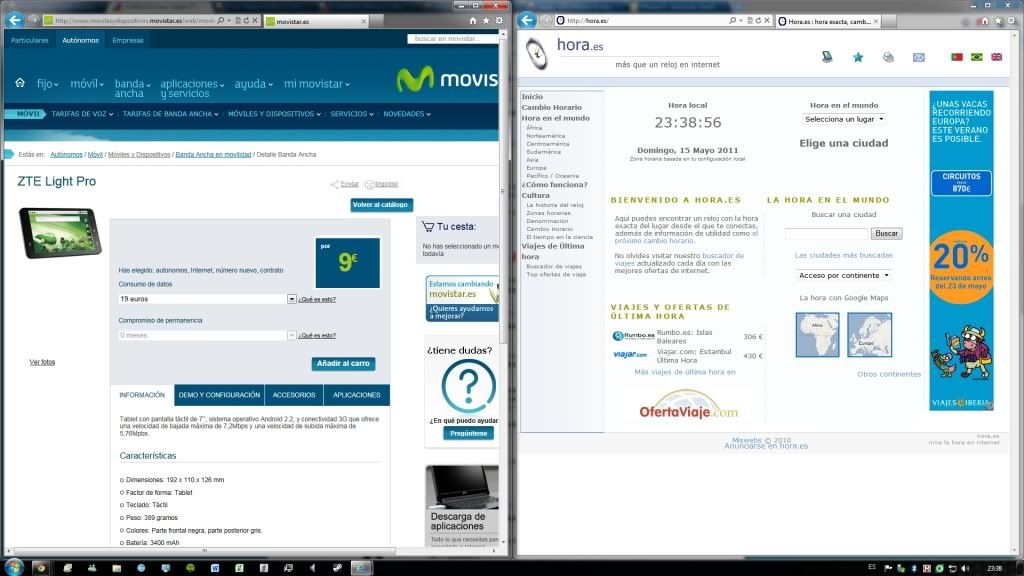Open the volume control in the system tray

pyautogui.click(x=965, y=568)
